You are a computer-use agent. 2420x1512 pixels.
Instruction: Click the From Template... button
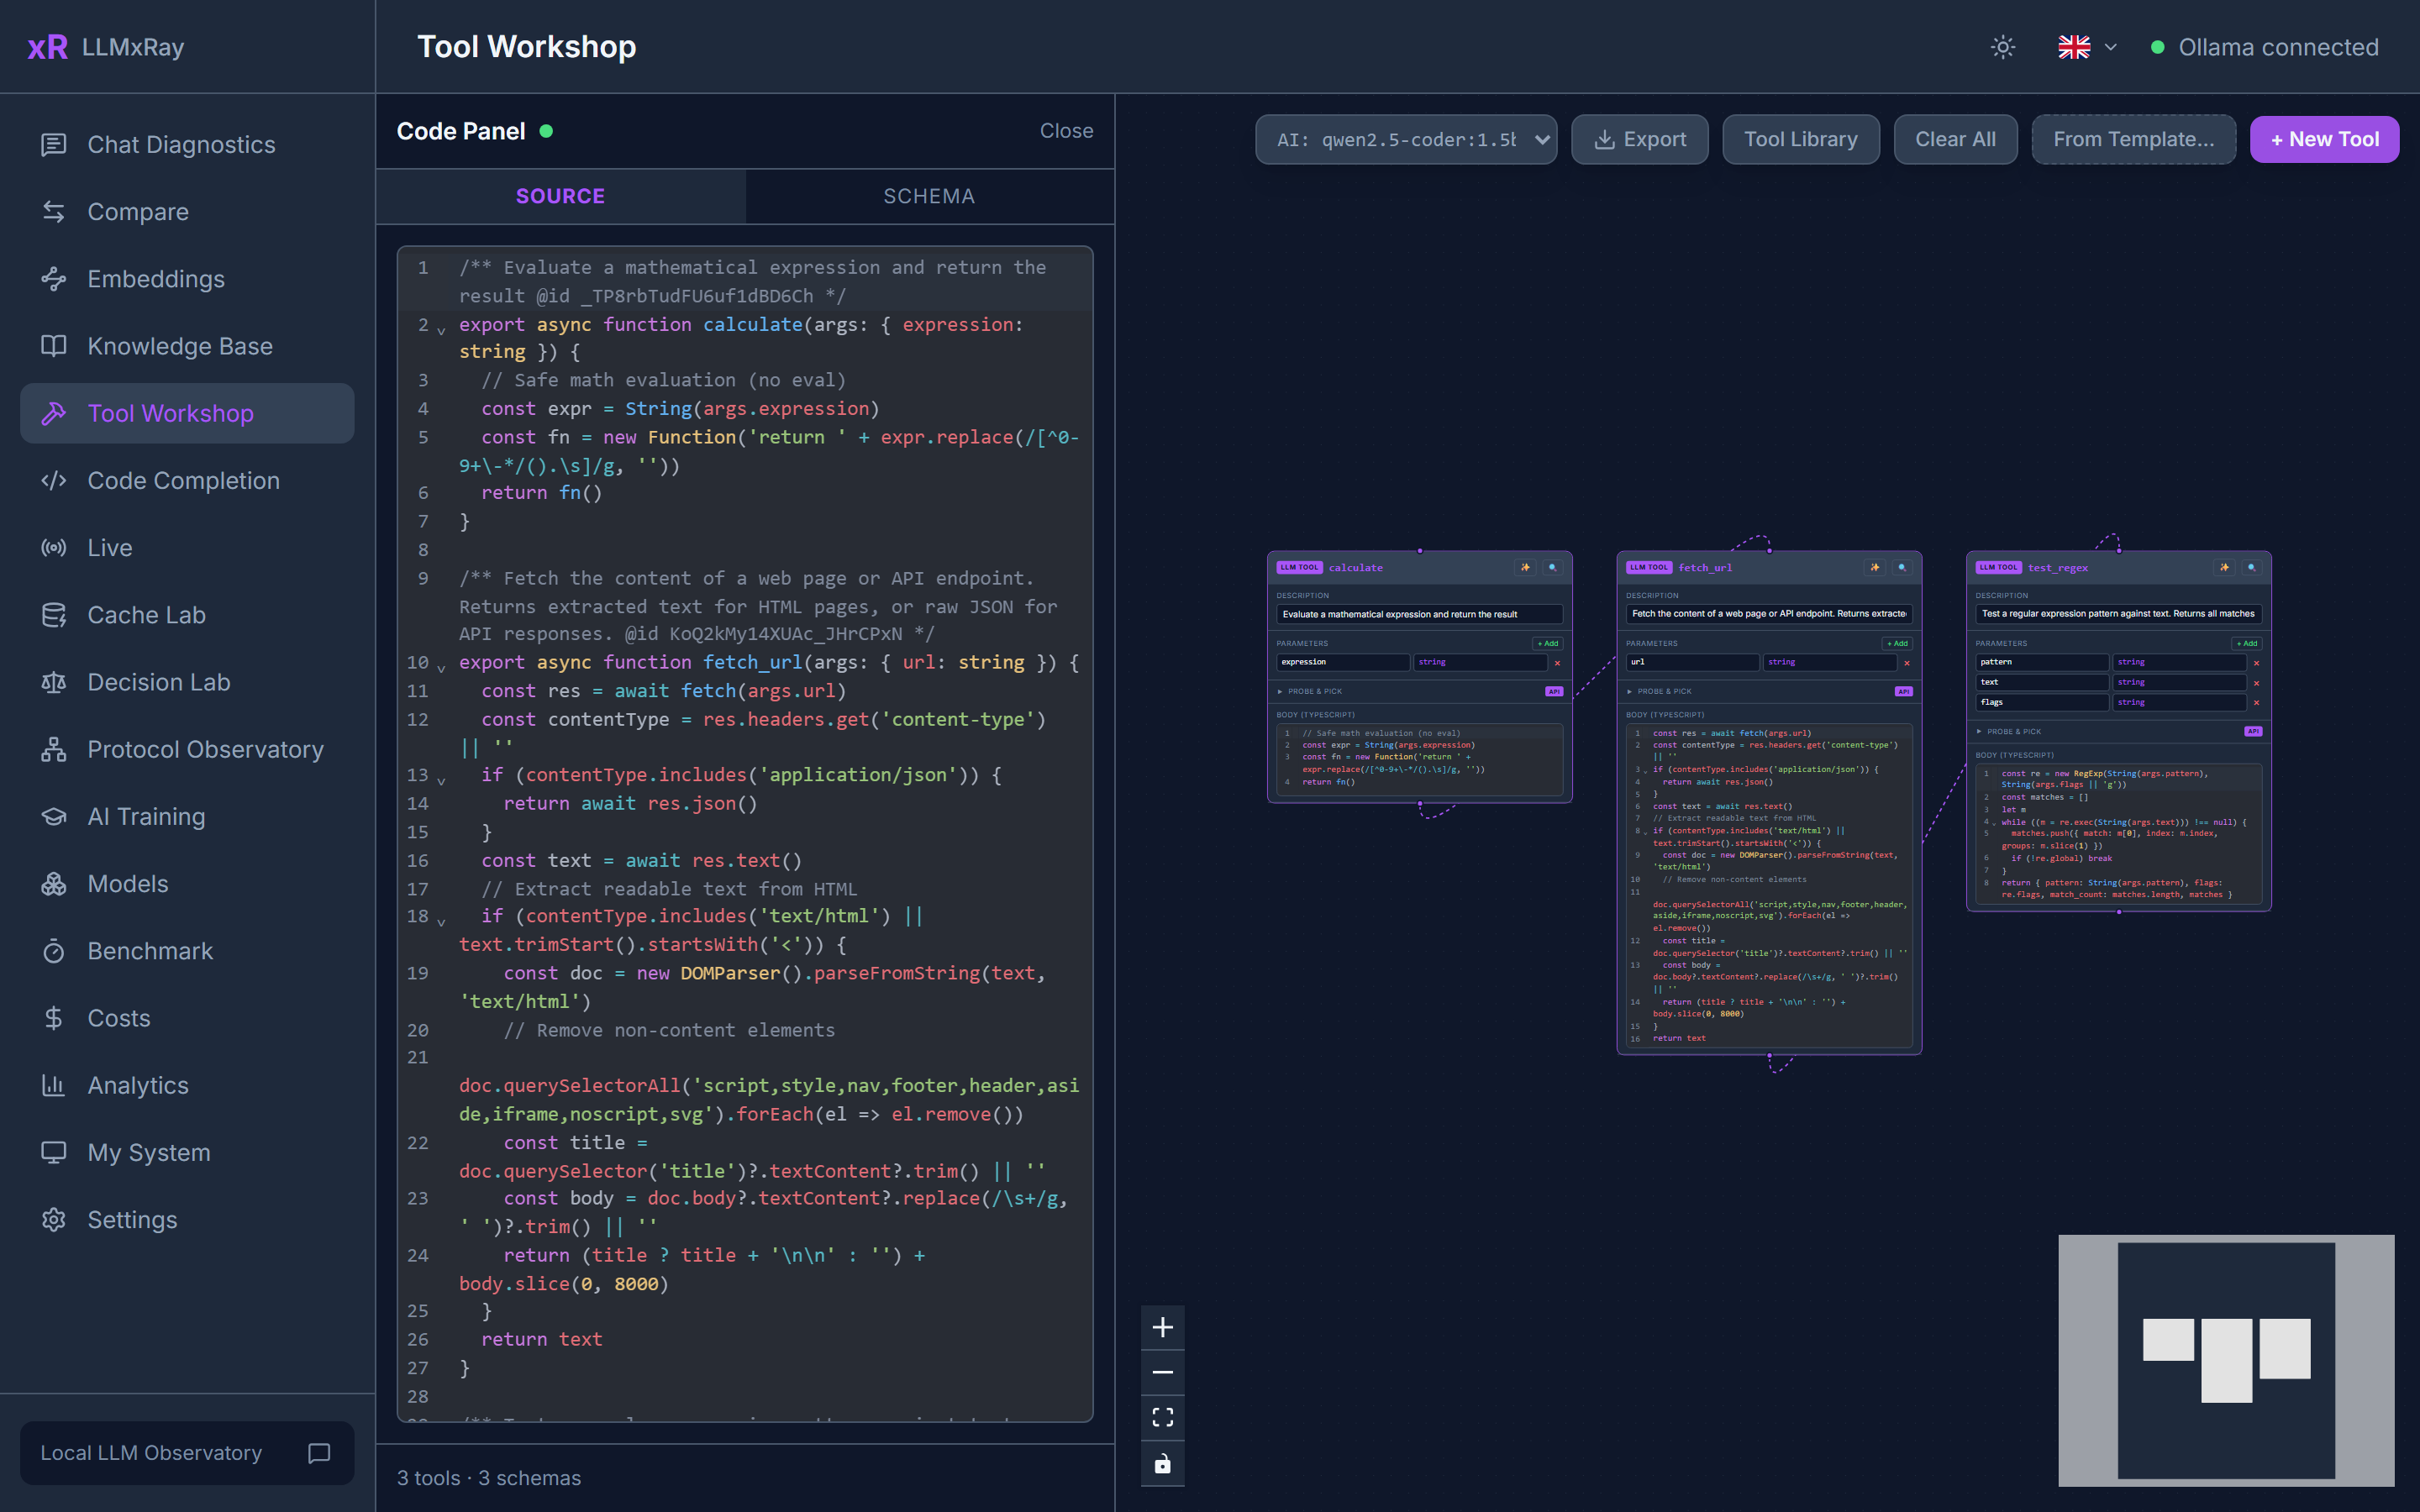(x=2134, y=139)
